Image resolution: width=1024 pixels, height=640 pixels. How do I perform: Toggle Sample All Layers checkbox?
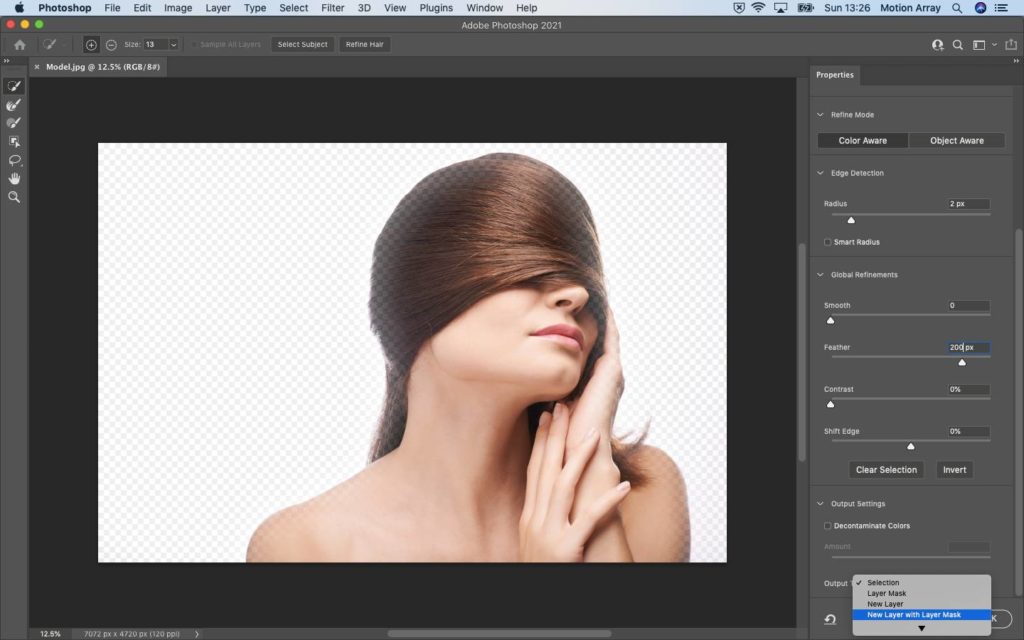coord(195,44)
